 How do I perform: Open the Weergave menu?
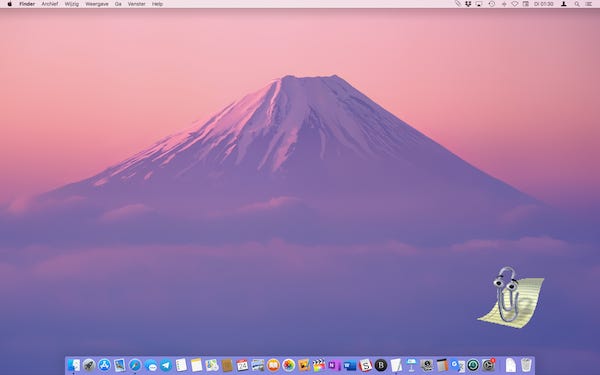click(x=97, y=4)
